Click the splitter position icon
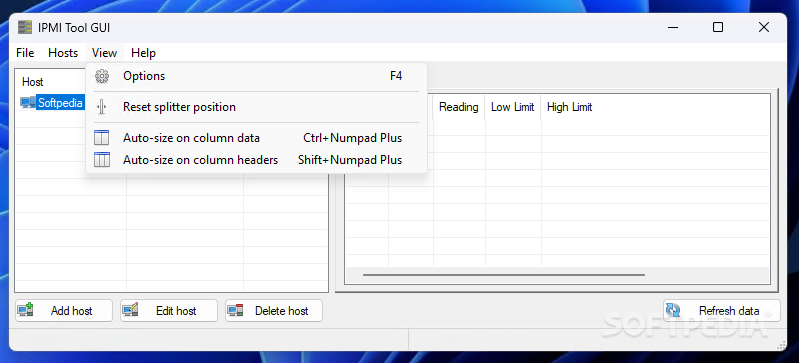 coord(102,107)
